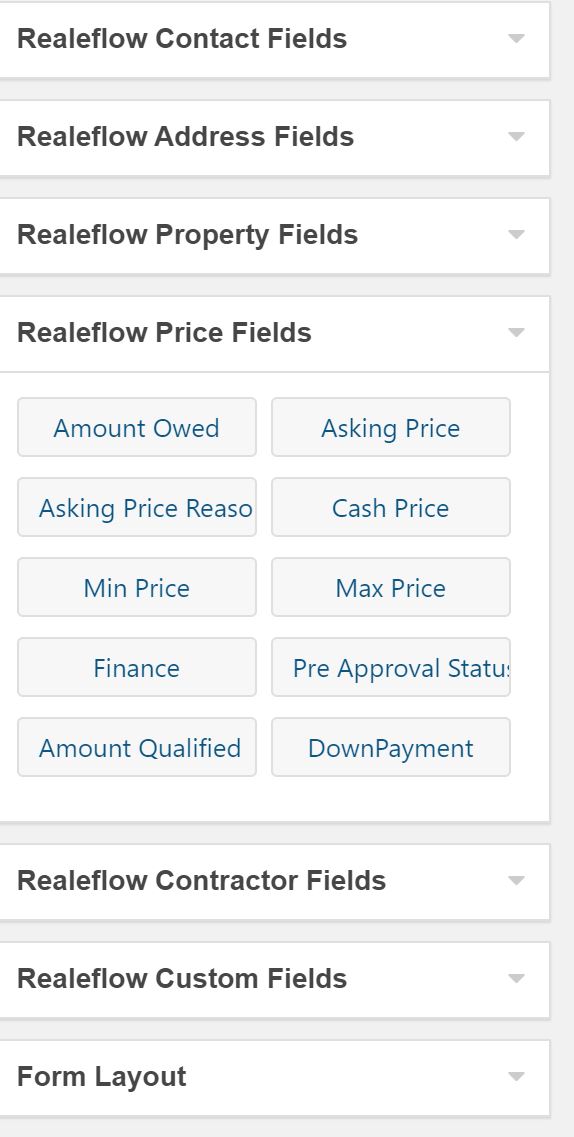The image size is (574, 1137).
Task: Expand the Form Layout arrow
Action: pos(516,1076)
